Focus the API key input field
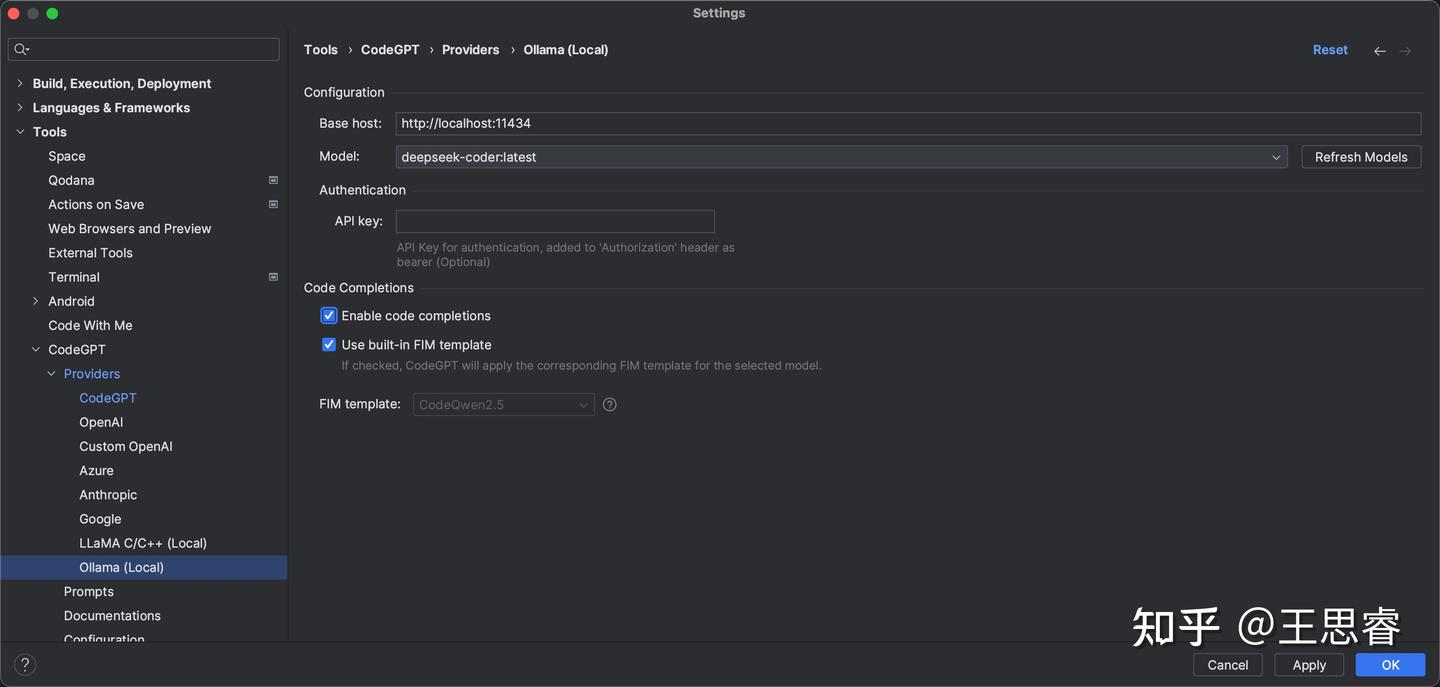 555,221
